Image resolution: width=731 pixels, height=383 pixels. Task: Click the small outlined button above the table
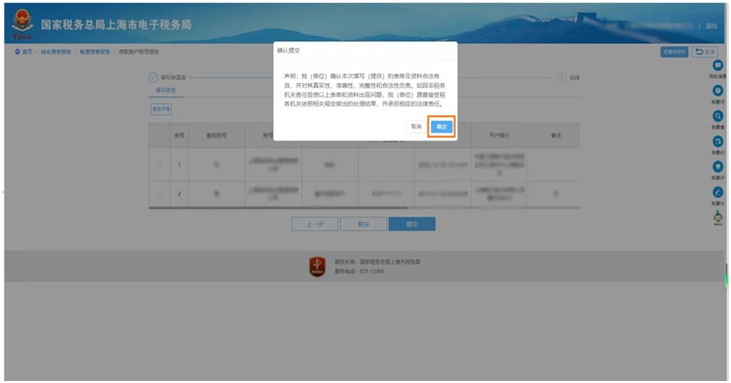pyautogui.click(x=161, y=109)
